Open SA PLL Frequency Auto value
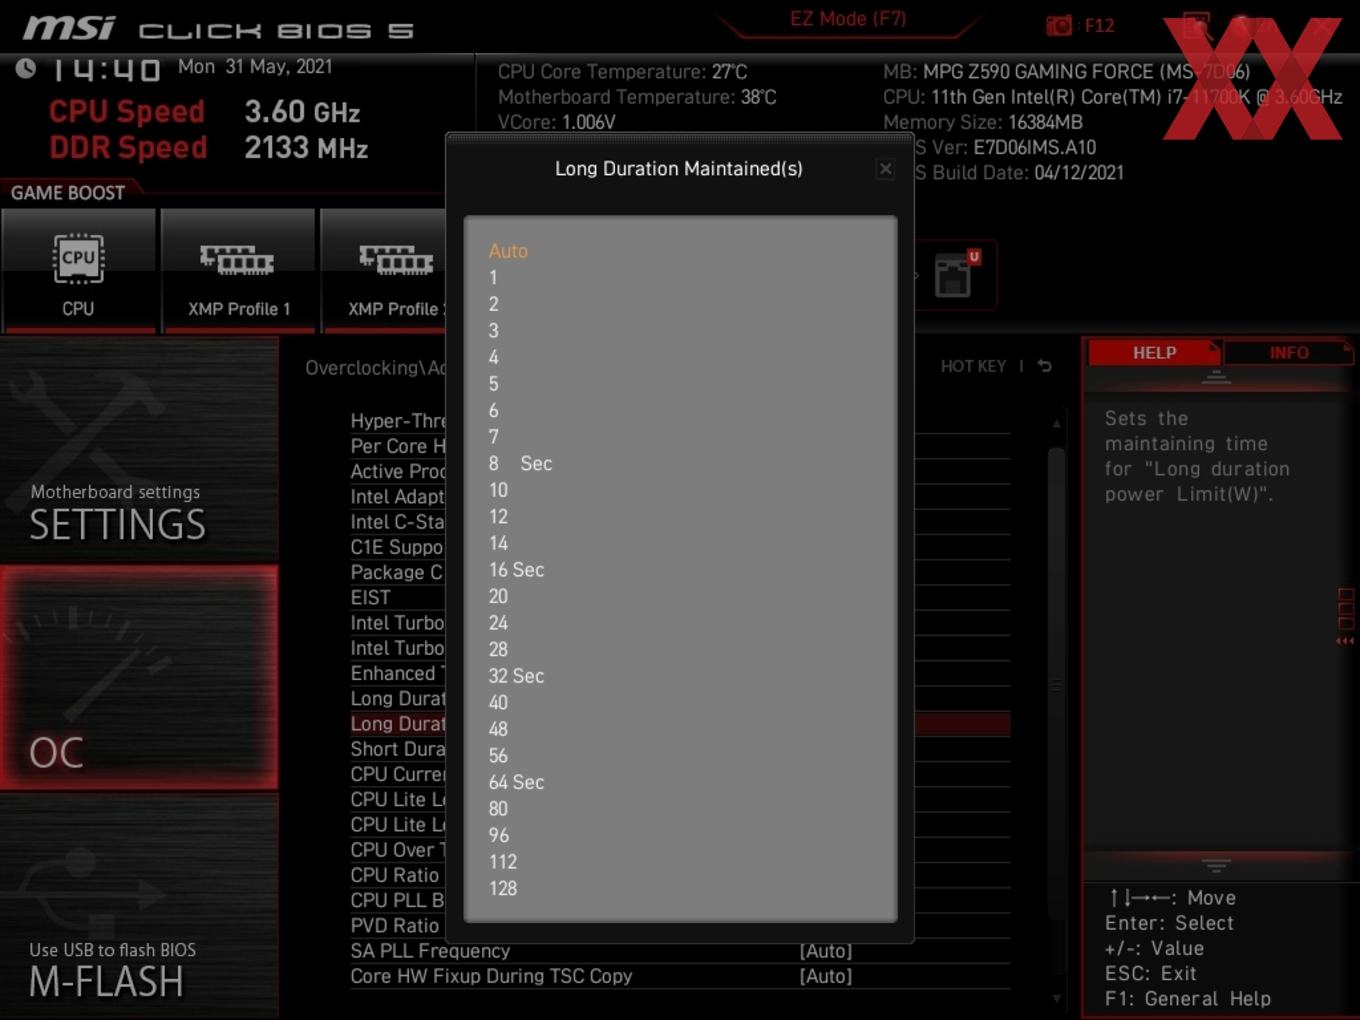The height and width of the screenshot is (1020, 1360). 826,951
